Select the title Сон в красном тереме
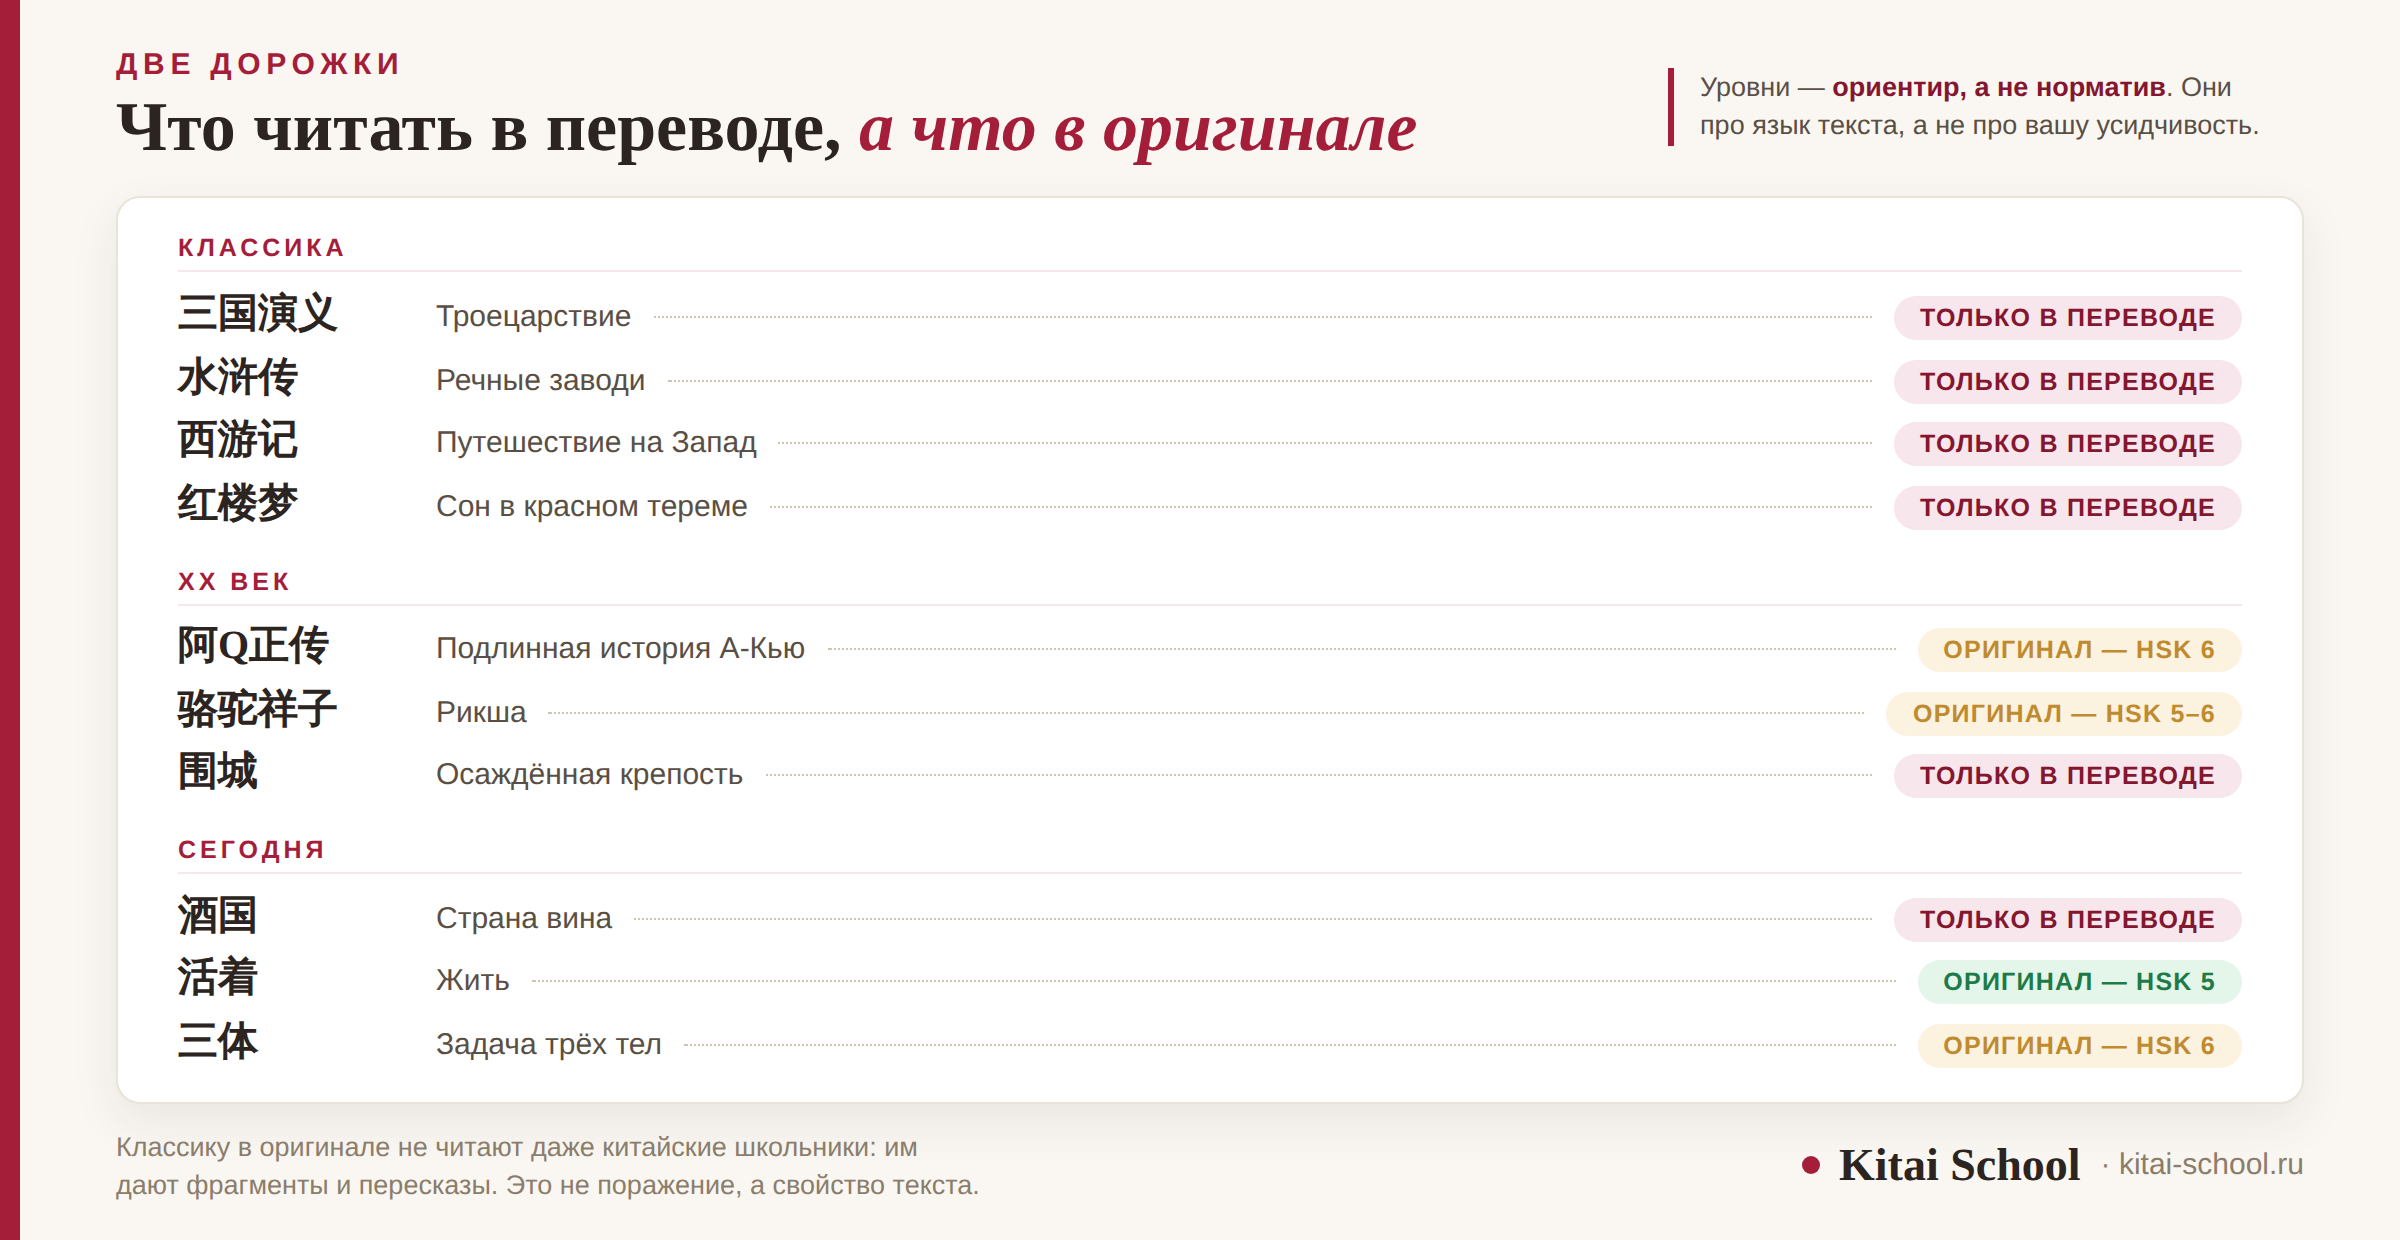The height and width of the screenshot is (1240, 2400). (x=591, y=506)
